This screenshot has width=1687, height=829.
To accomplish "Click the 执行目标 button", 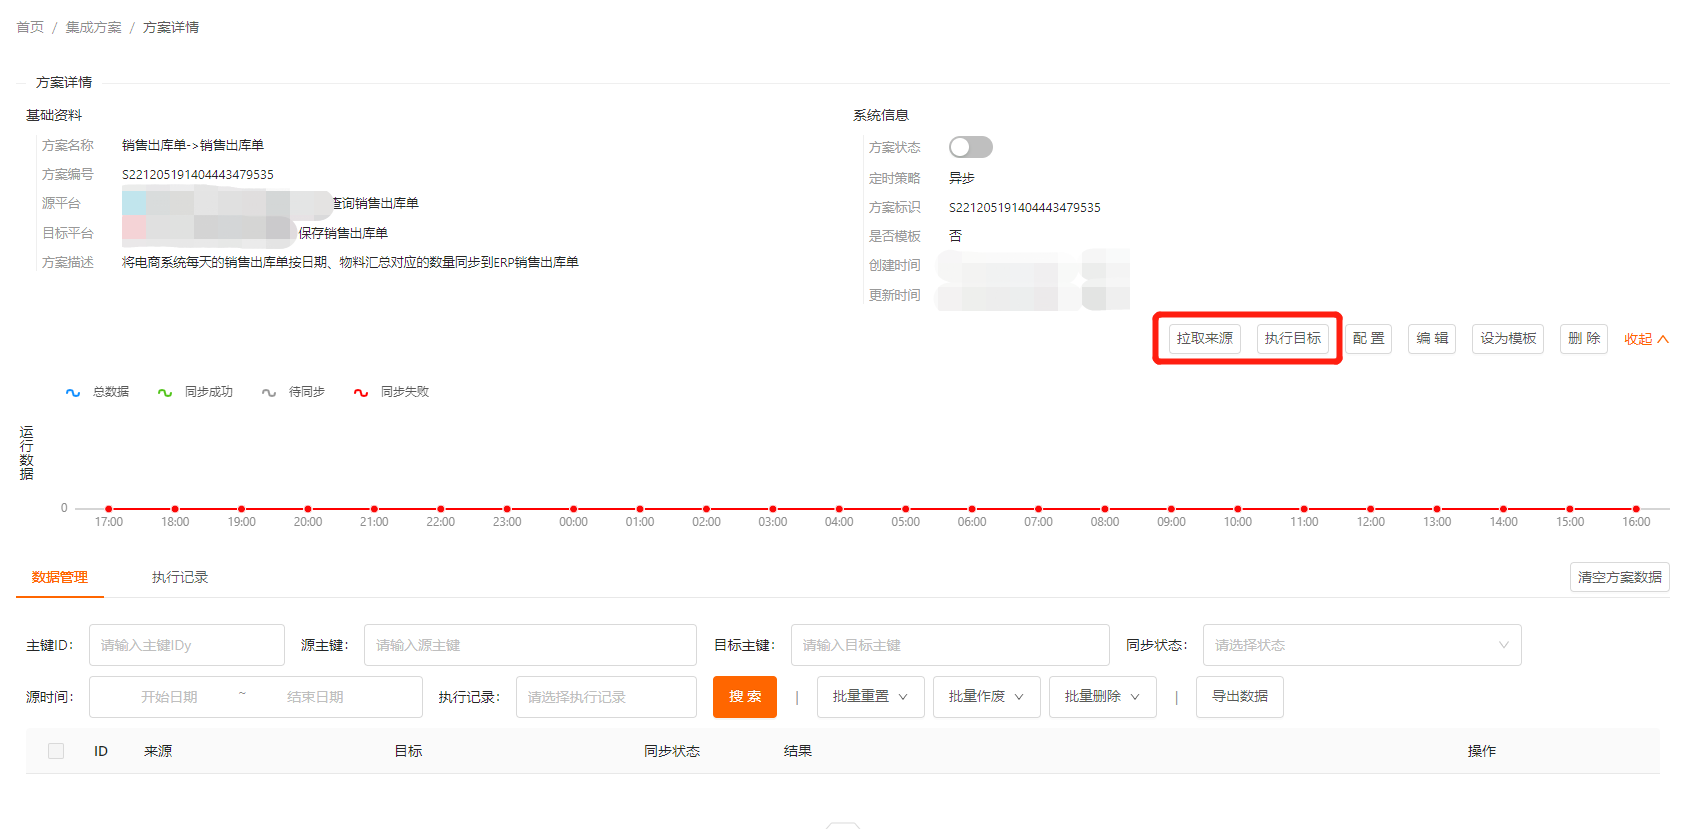I will click(1292, 339).
